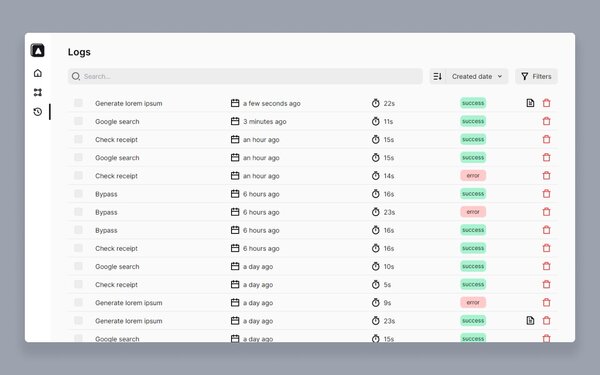This screenshot has width=600, height=375.
Task: Open the Created date sort dropdown
Action: click(477, 76)
